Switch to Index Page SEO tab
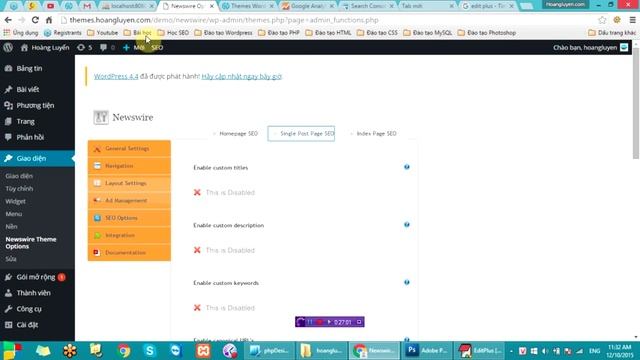 click(x=373, y=133)
